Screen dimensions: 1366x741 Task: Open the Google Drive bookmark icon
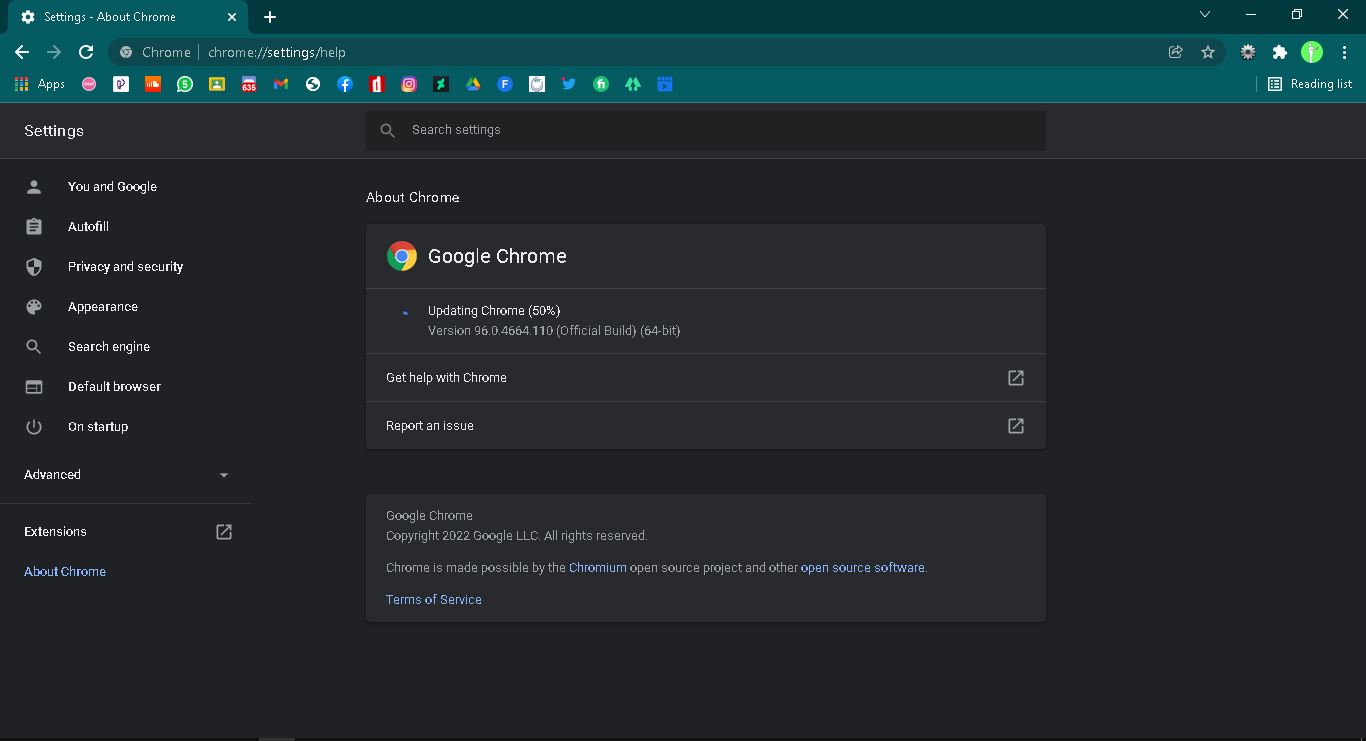473,84
